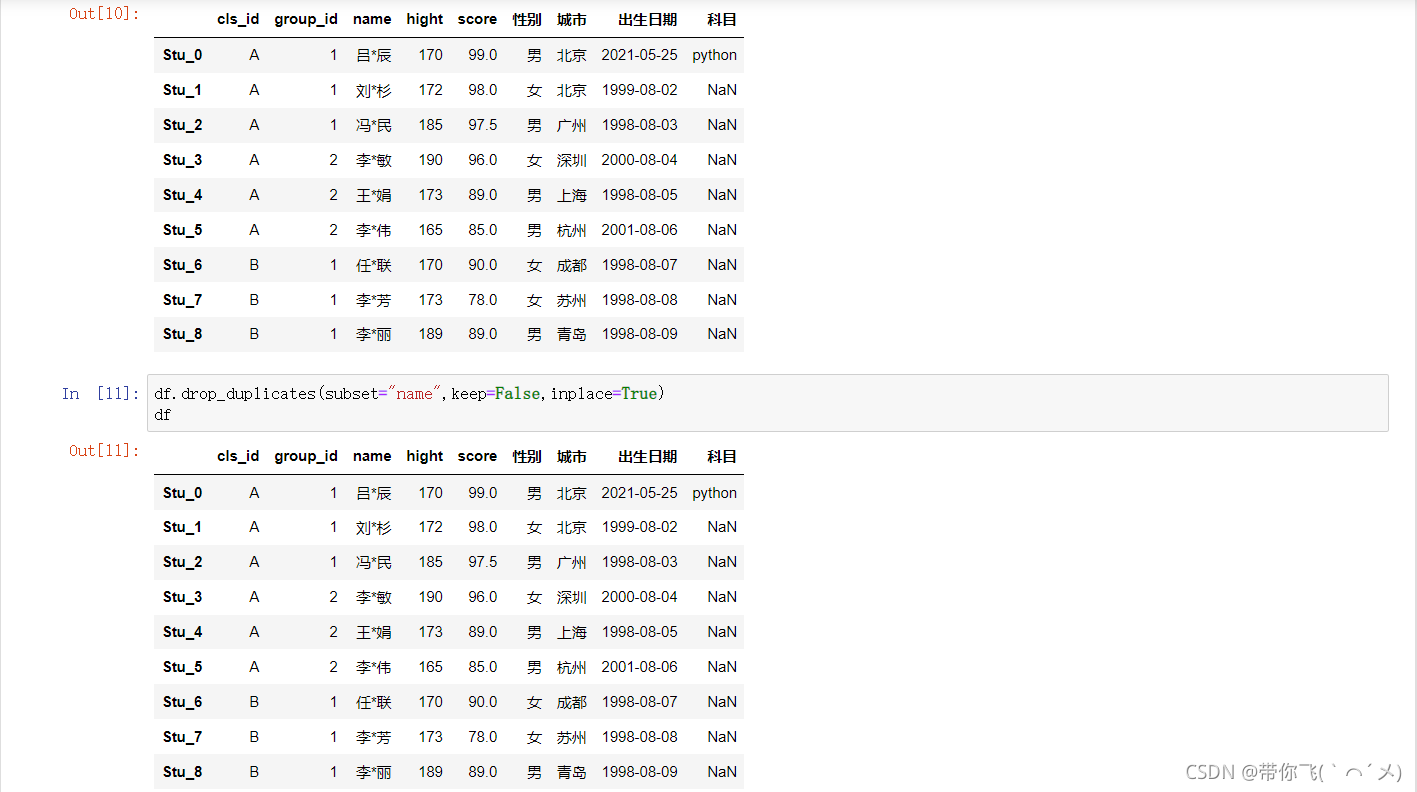Image resolution: width=1417 pixels, height=792 pixels.
Task: Click hight column header in Out[10] table
Action: pos(425,19)
